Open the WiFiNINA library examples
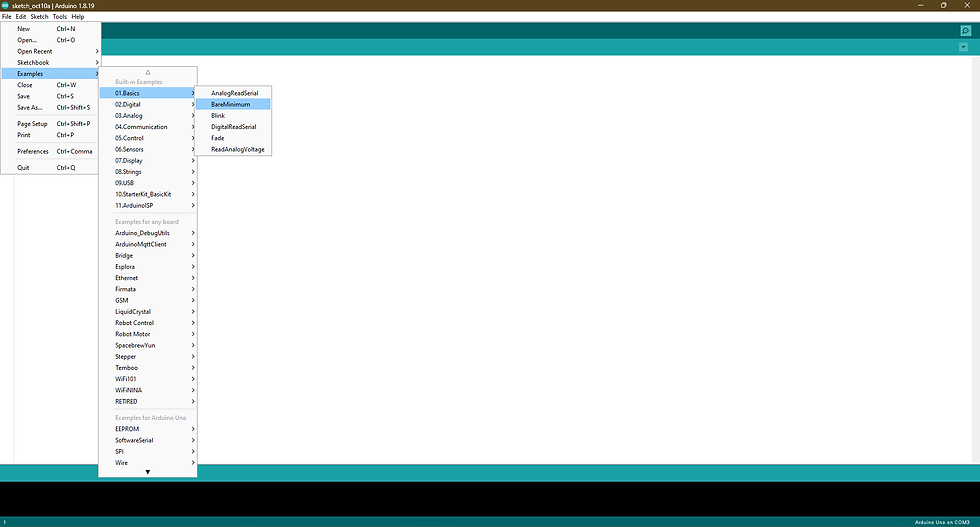This screenshot has height=527, width=980. pyautogui.click(x=148, y=391)
